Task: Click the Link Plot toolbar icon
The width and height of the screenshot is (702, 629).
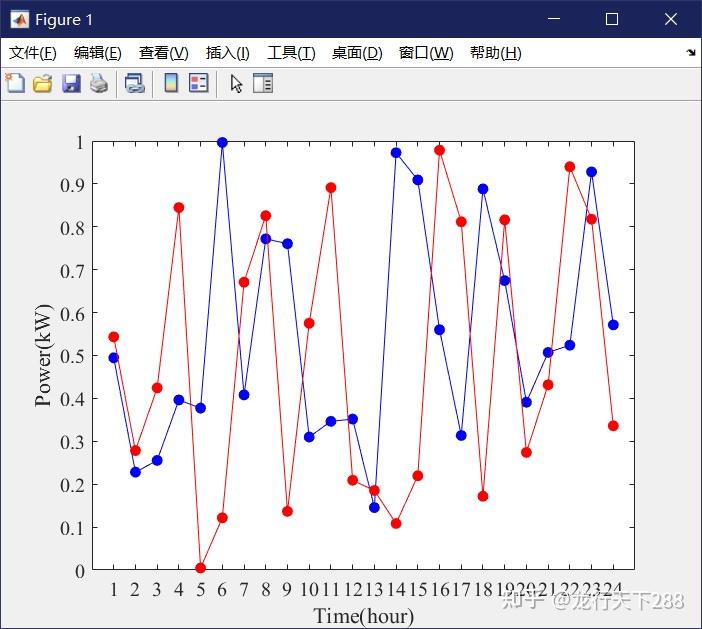Action: [x=135, y=84]
